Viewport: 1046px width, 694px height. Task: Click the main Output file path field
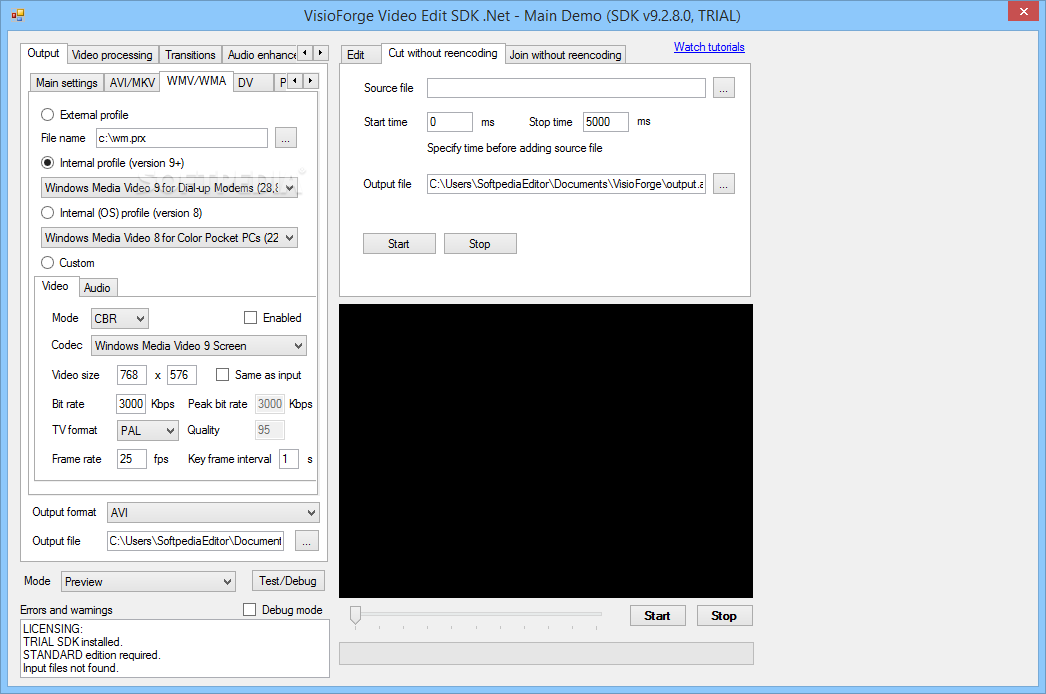195,541
